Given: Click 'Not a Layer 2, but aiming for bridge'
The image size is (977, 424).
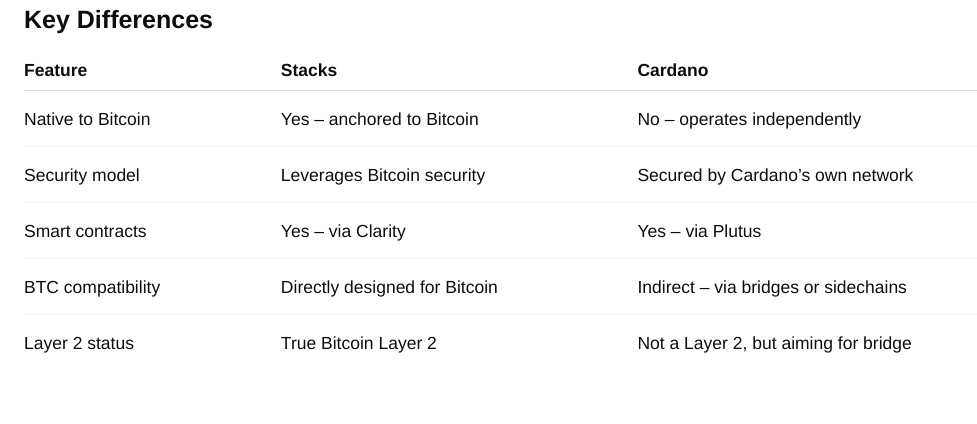Looking at the screenshot, I should pyautogui.click(x=774, y=343).
